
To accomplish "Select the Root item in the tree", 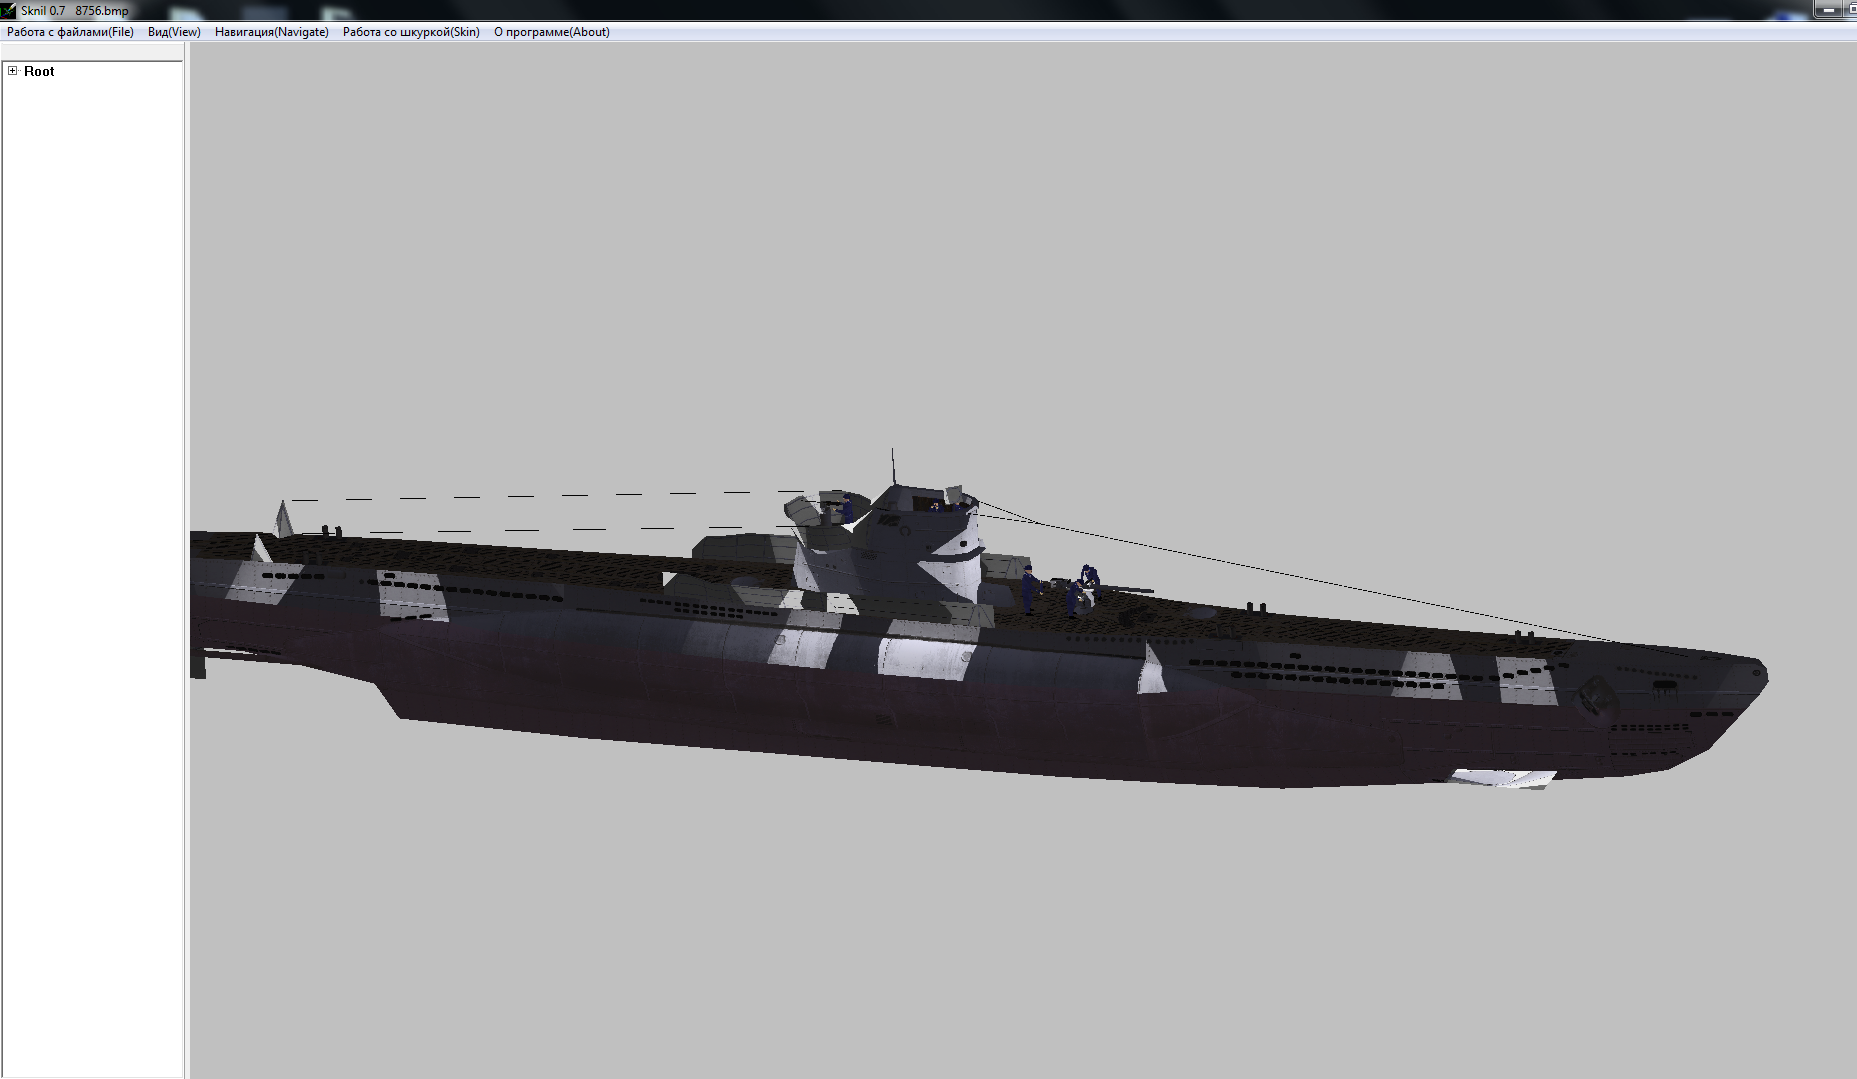I will [39, 71].
